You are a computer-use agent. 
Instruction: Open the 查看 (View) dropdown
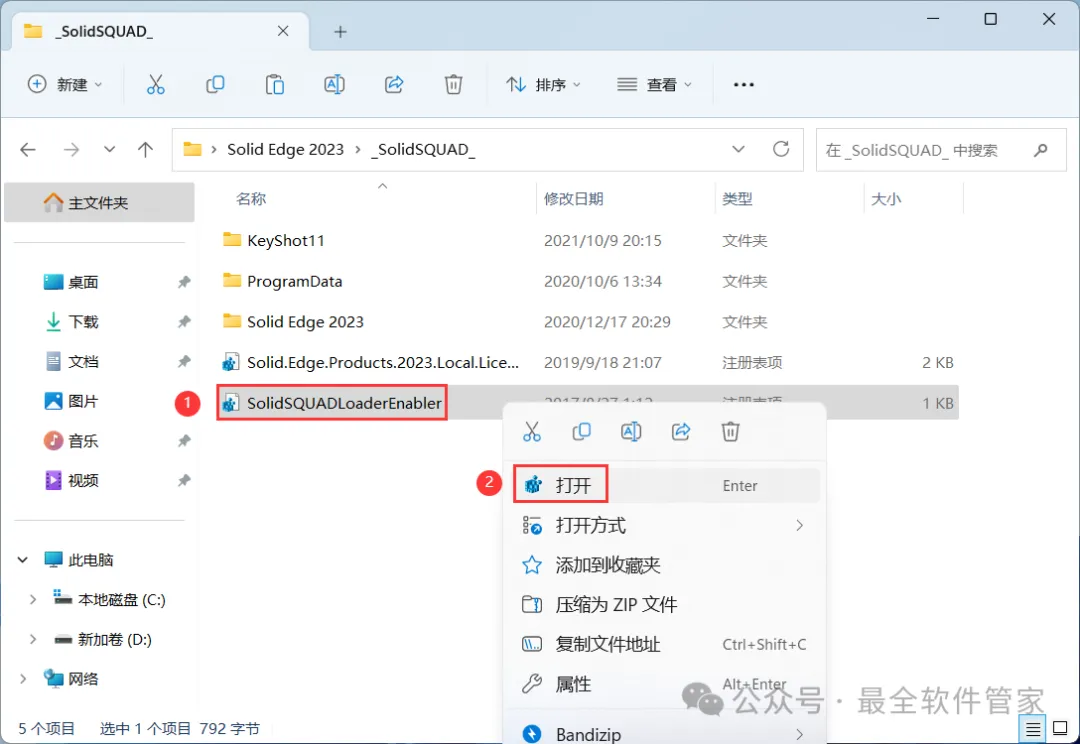point(654,85)
